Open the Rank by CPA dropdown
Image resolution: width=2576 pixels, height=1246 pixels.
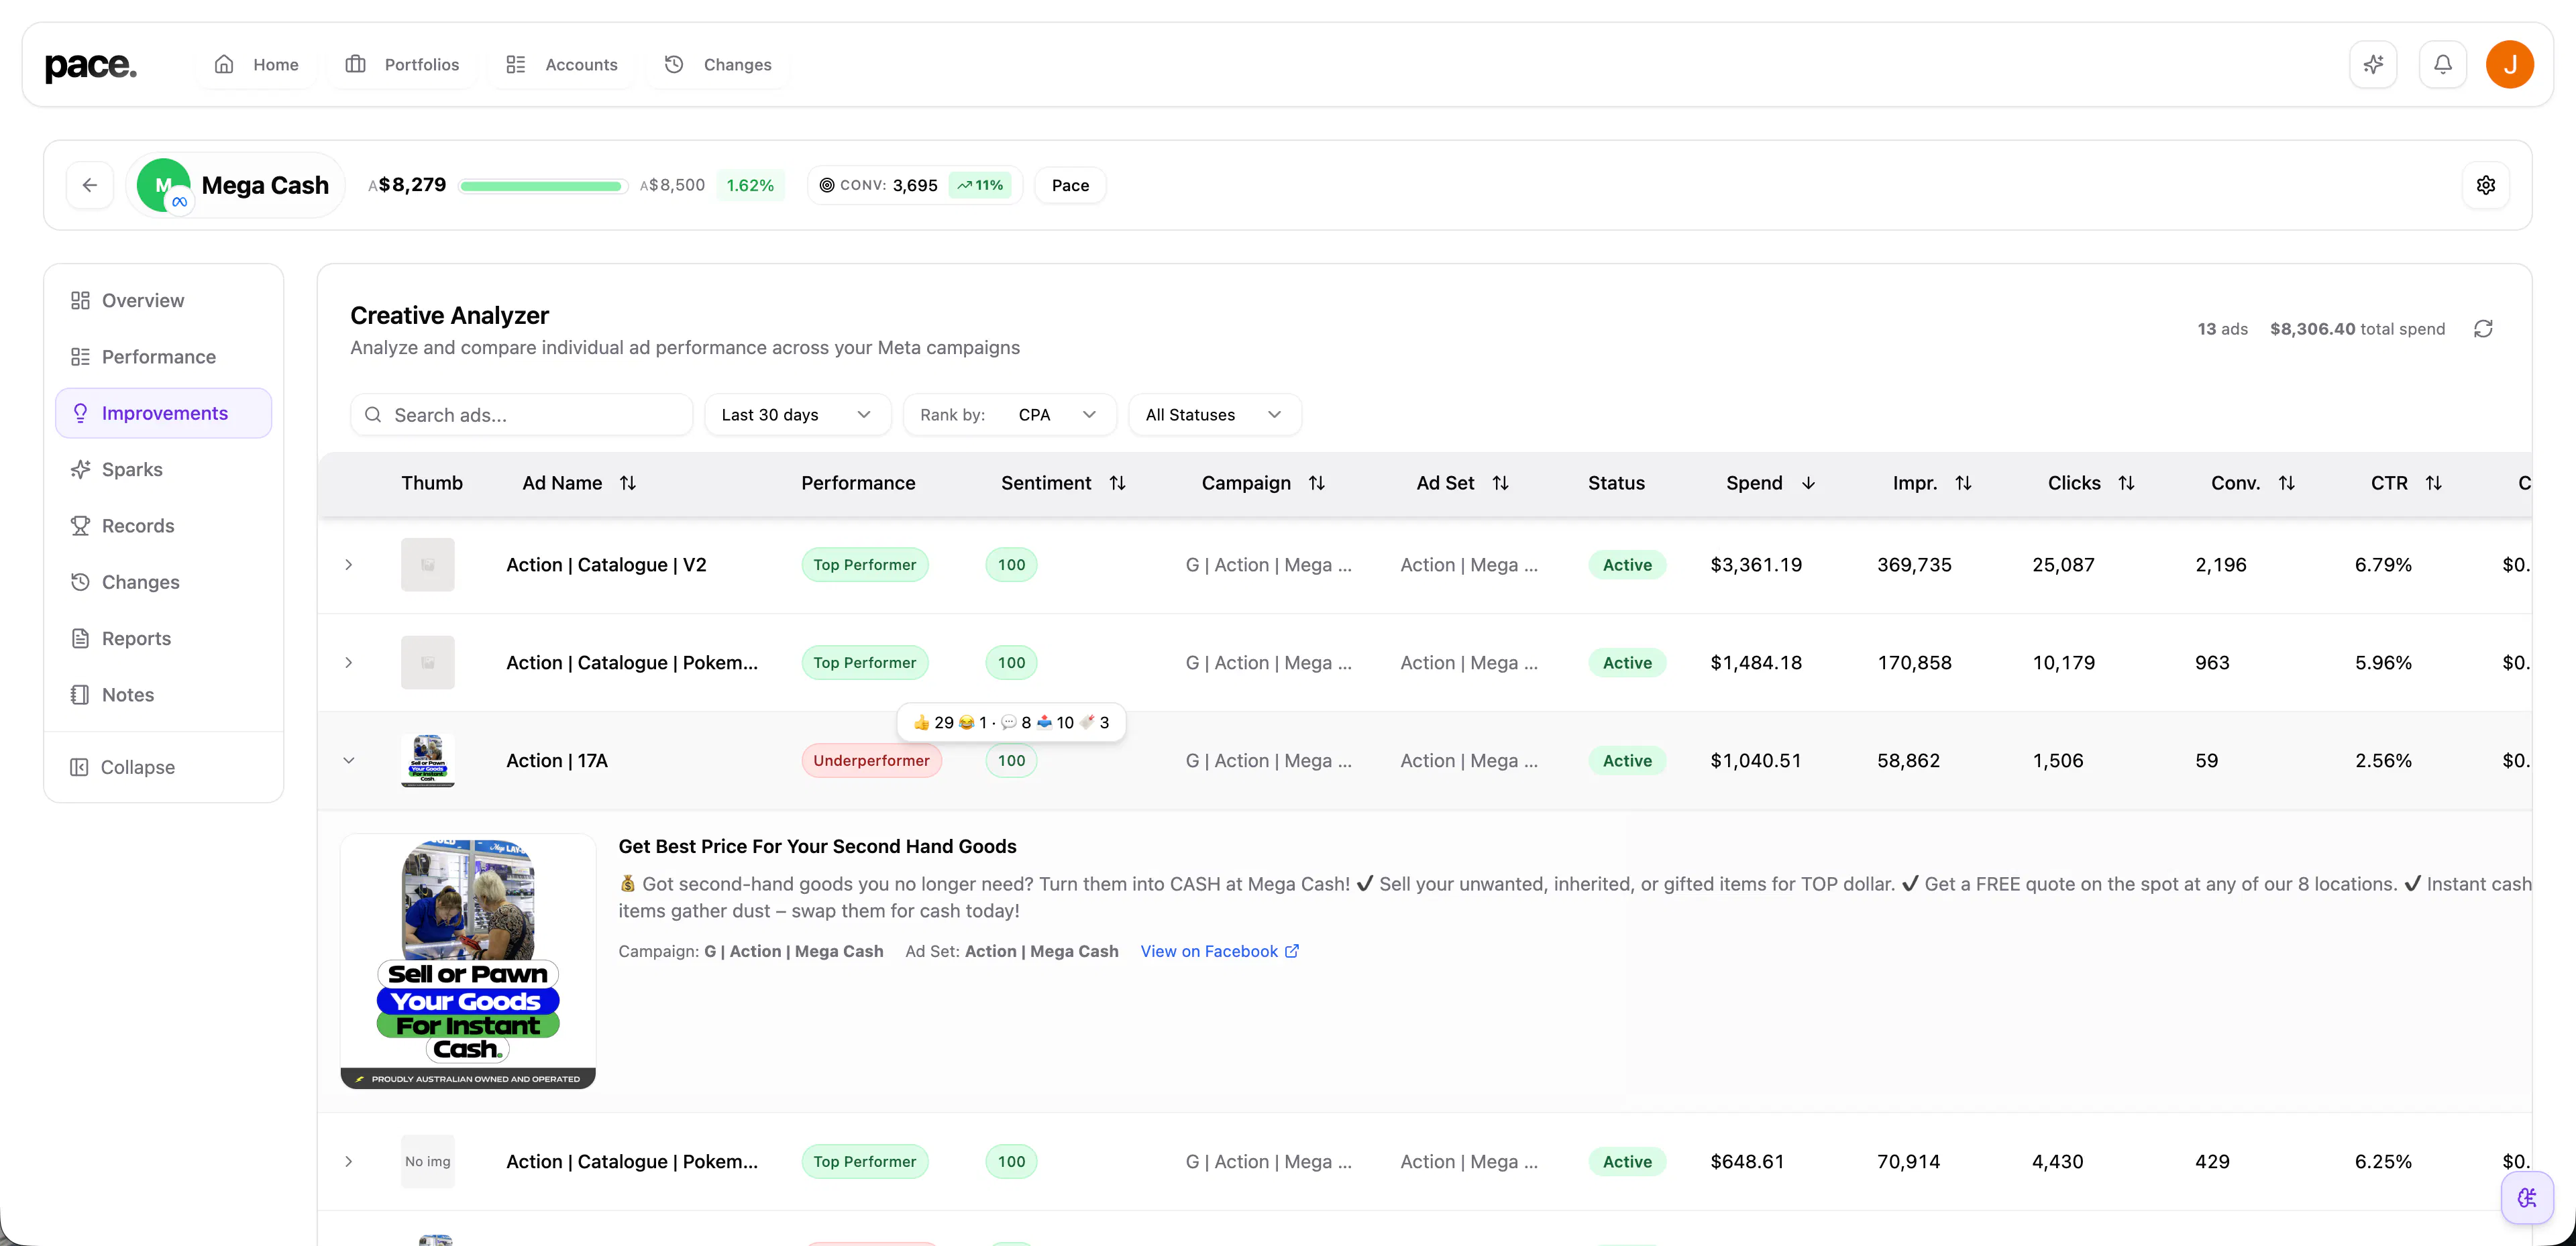coord(1009,415)
